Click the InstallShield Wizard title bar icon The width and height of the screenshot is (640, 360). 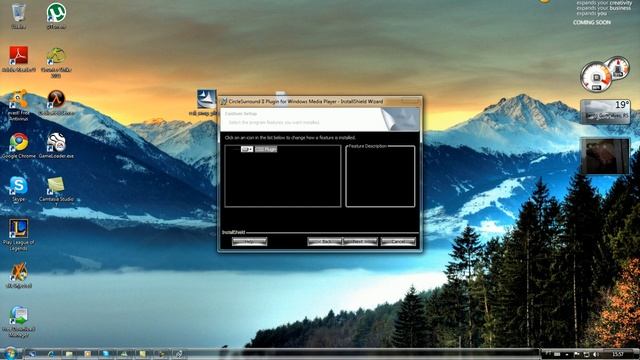(x=224, y=101)
